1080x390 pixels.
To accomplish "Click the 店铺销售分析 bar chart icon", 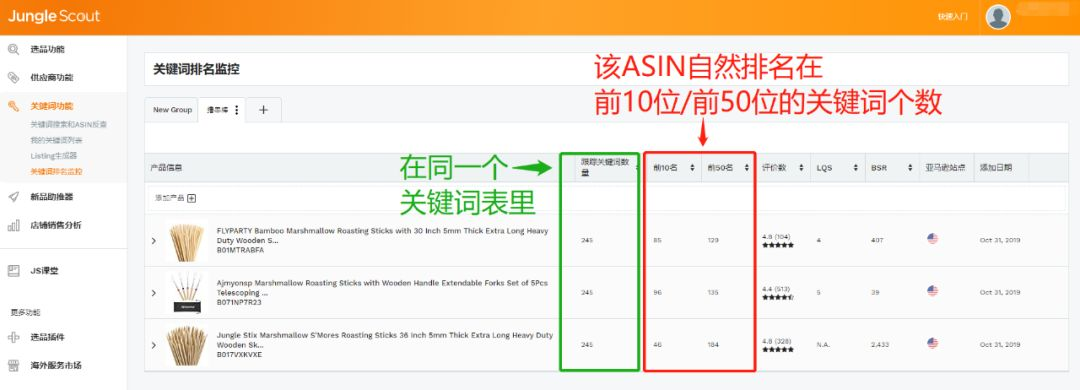I will pos(14,225).
